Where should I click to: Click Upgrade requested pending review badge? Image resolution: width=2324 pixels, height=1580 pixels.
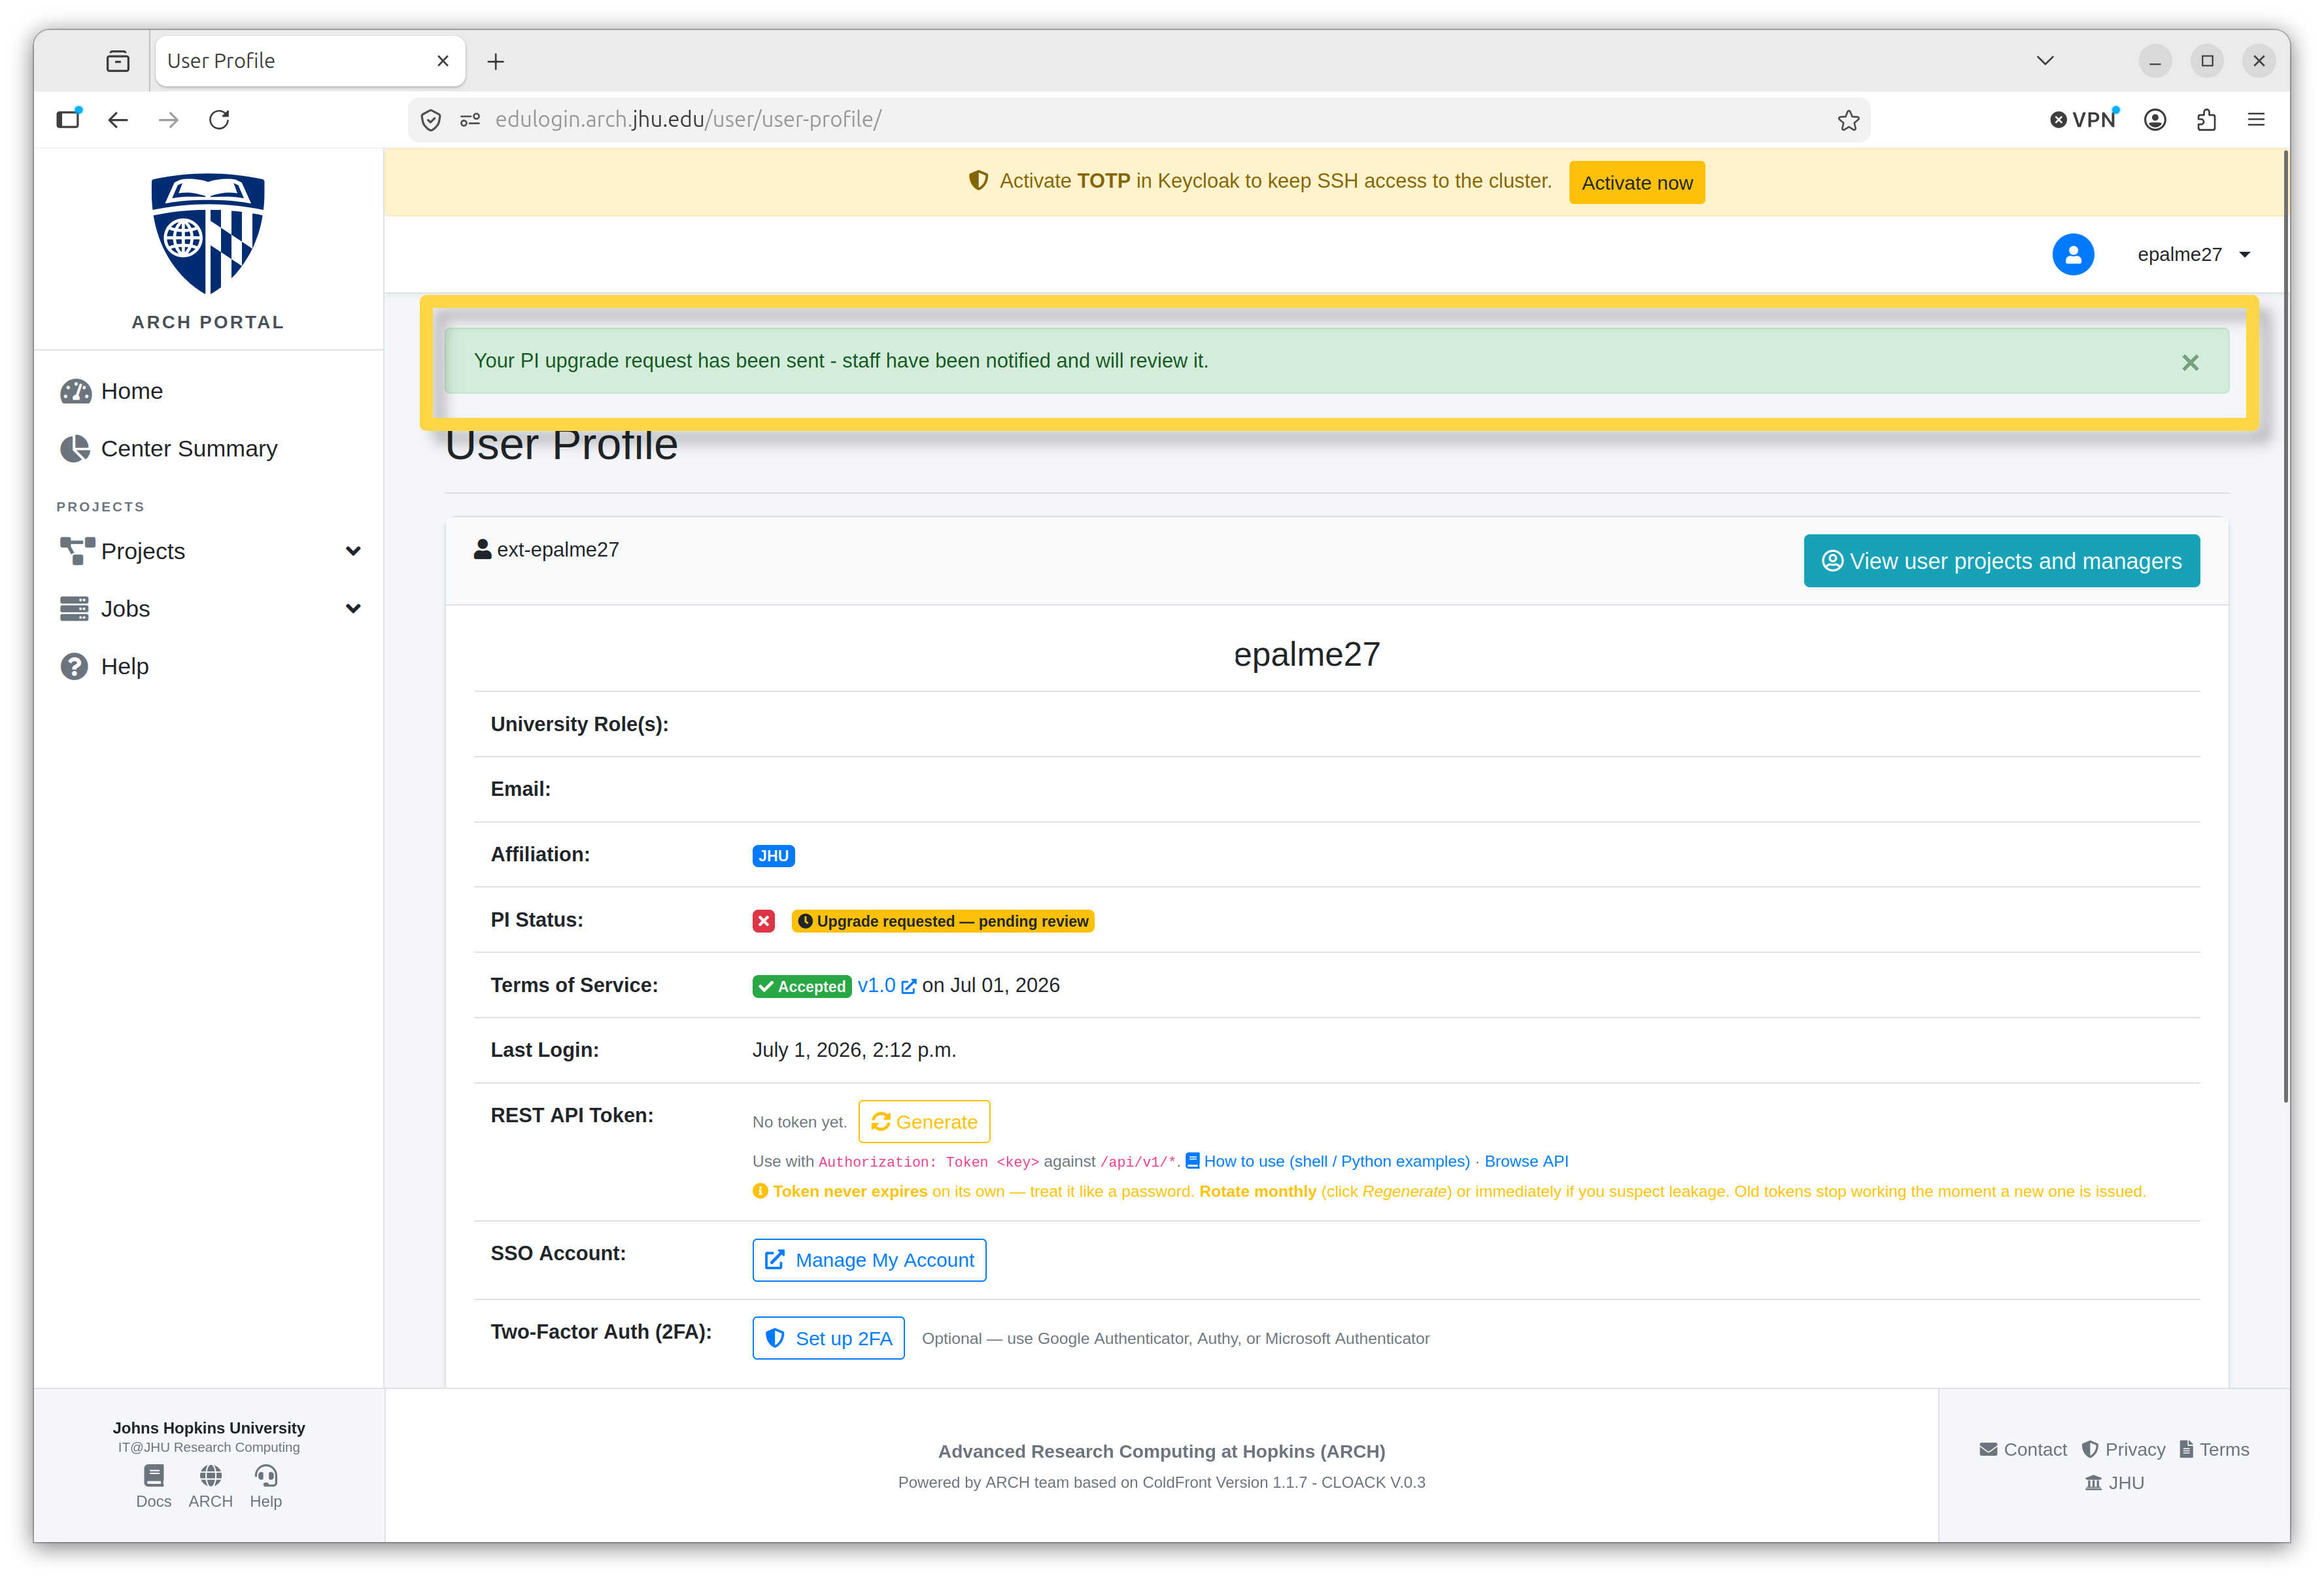(x=942, y=921)
